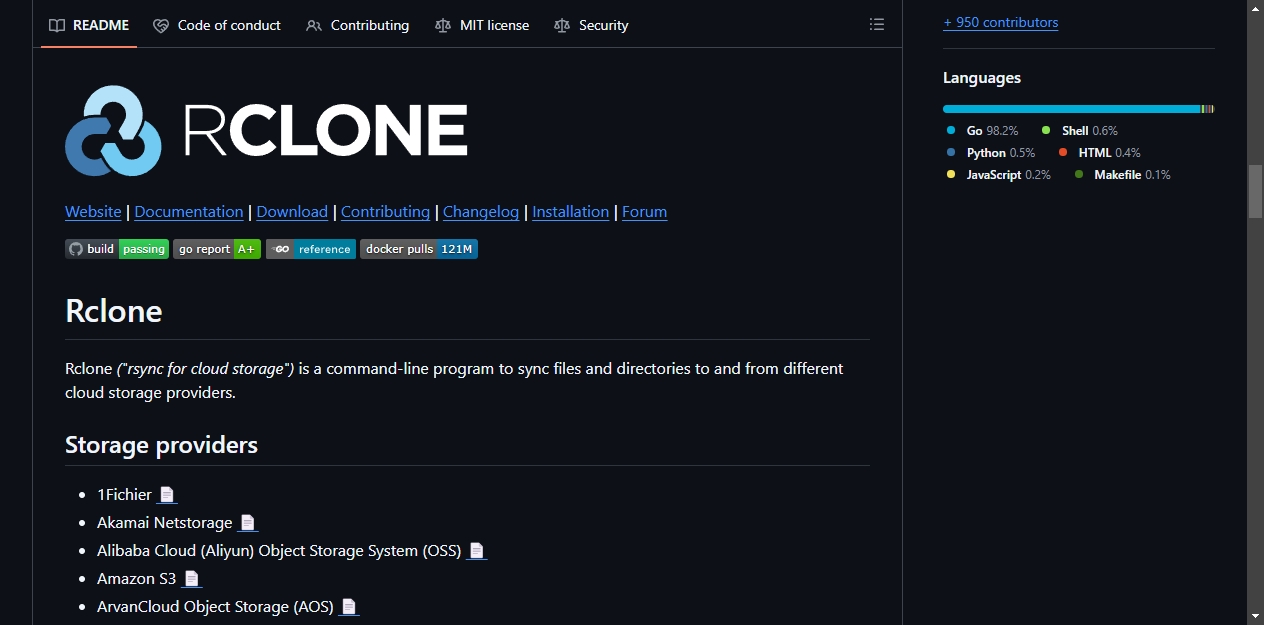Click the go report A+ badge

[x=217, y=249]
